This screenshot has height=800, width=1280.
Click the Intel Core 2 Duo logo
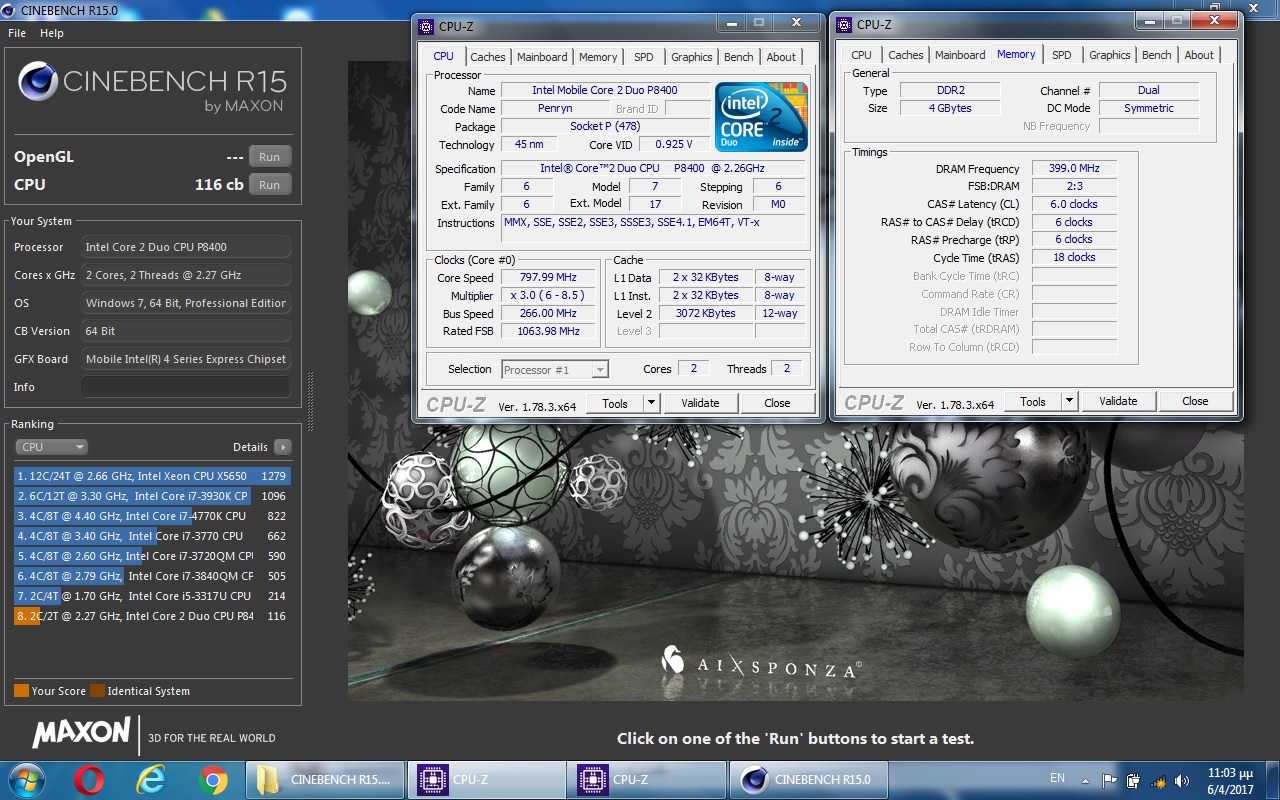pos(762,117)
